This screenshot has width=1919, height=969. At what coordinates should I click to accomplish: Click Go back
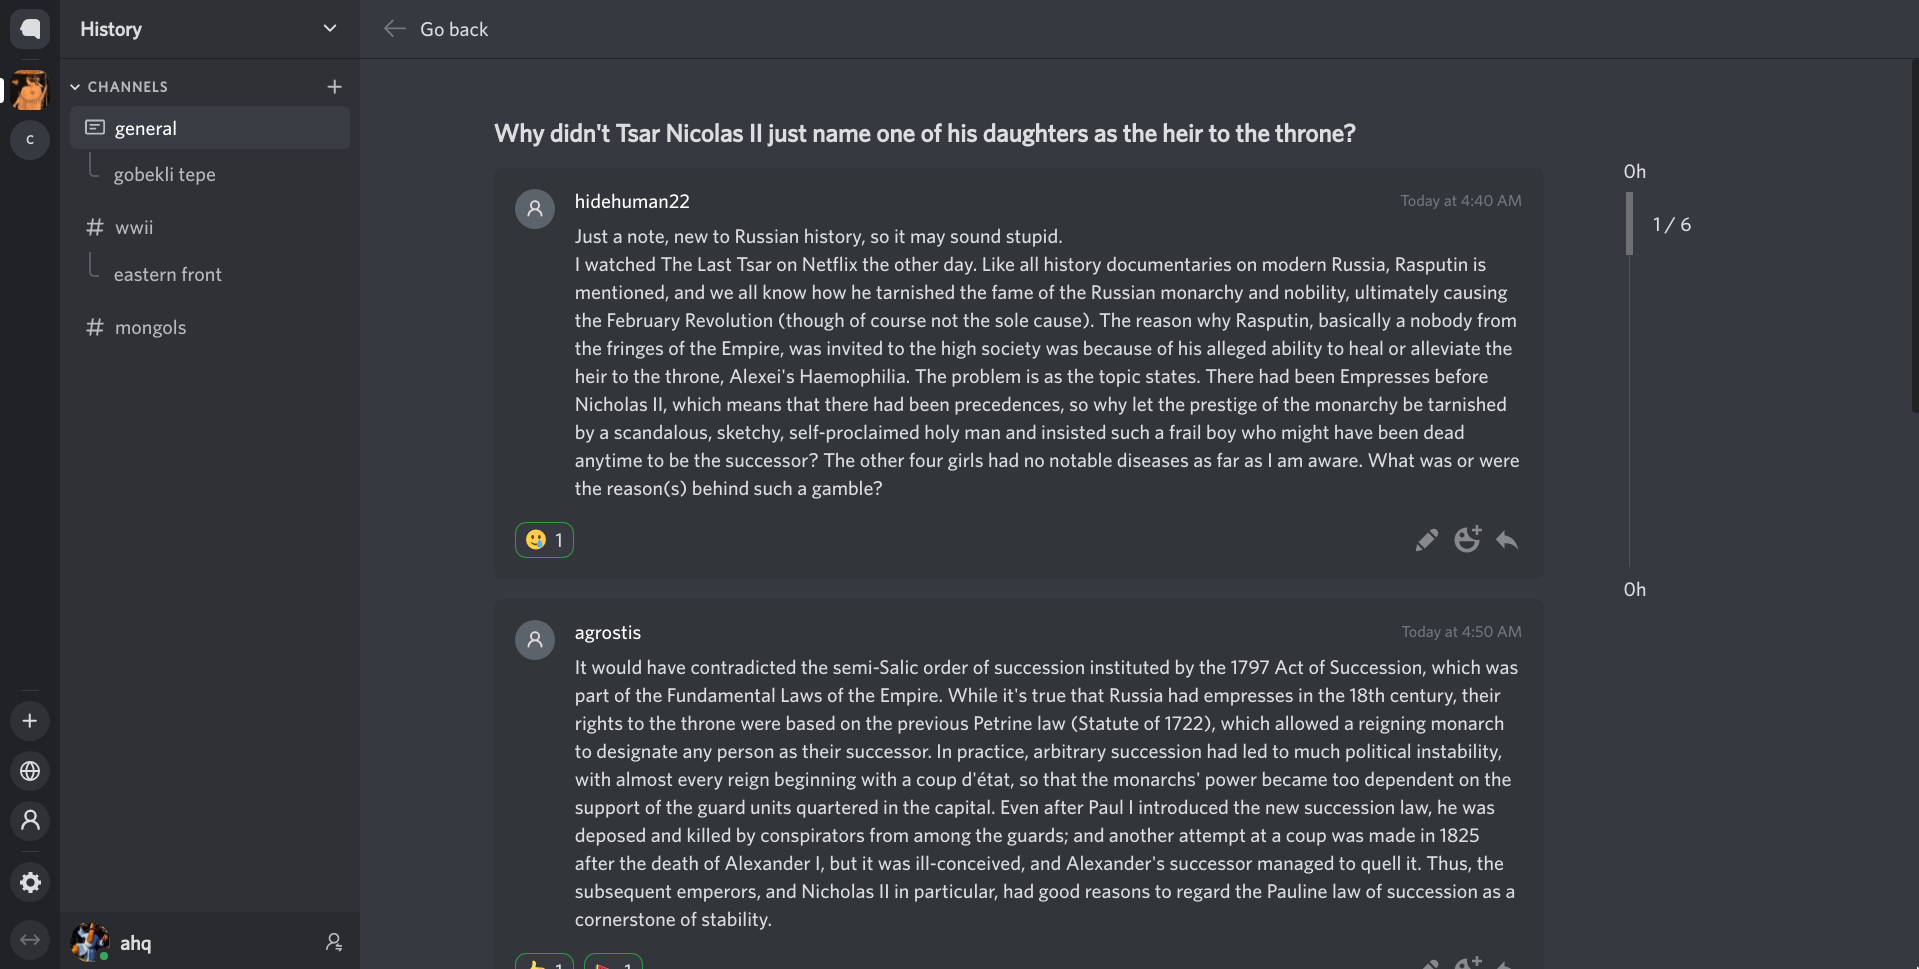(x=437, y=29)
